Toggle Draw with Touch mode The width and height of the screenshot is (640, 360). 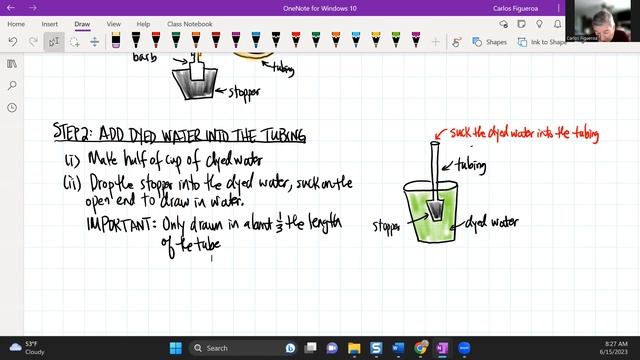[x=456, y=42]
